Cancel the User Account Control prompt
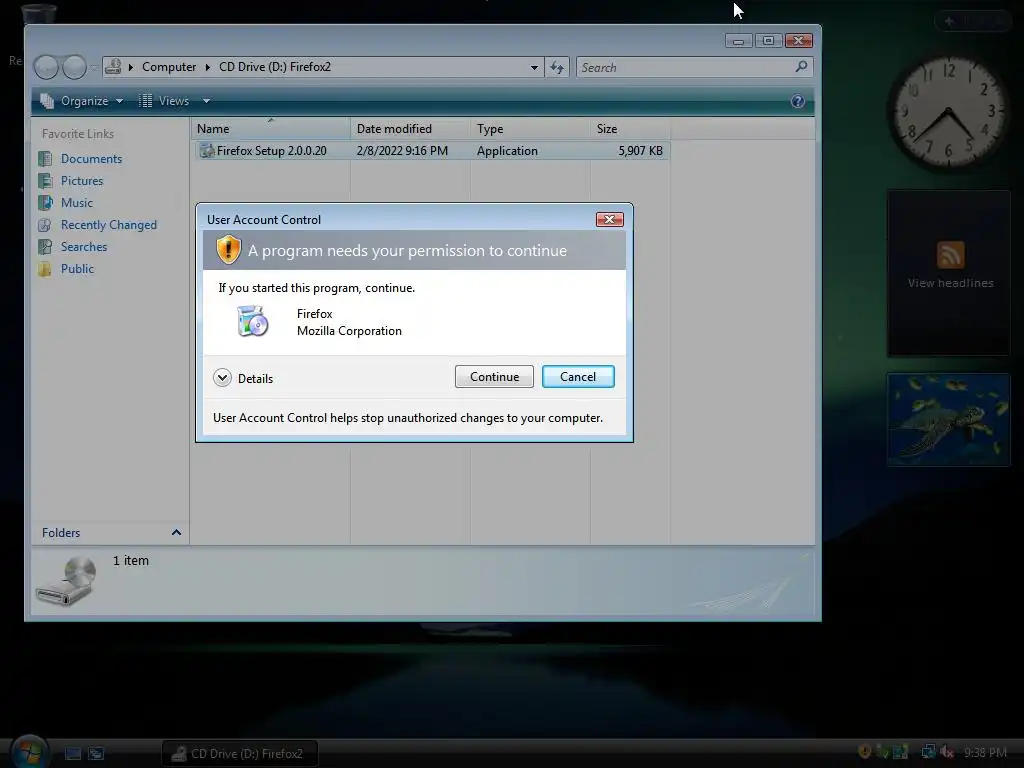The height and width of the screenshot is (768, 1024). tap(578, 377)
